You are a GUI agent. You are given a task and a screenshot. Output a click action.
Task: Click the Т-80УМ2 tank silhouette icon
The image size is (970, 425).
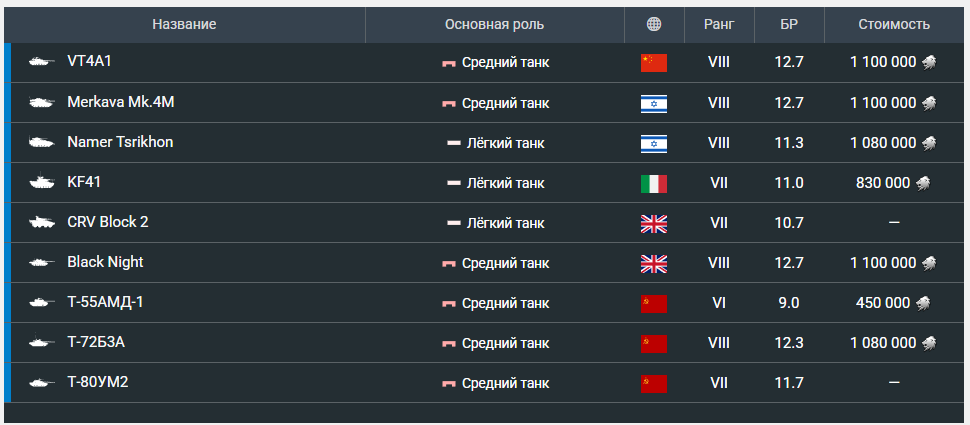point(41,382)
